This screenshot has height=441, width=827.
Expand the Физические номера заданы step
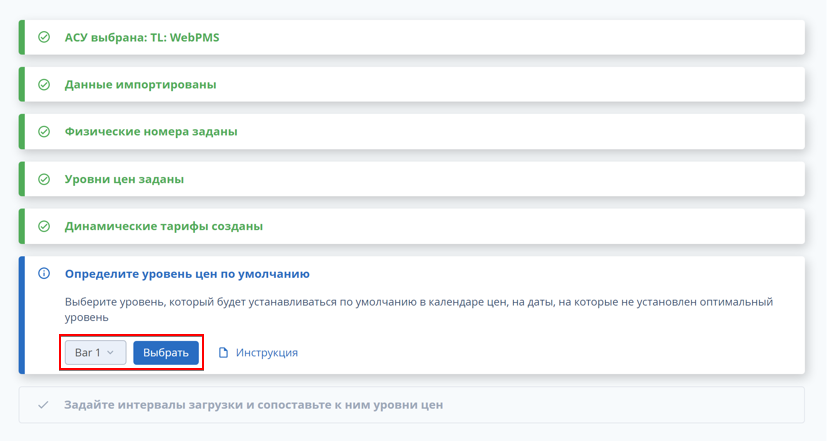pos(412,131)
